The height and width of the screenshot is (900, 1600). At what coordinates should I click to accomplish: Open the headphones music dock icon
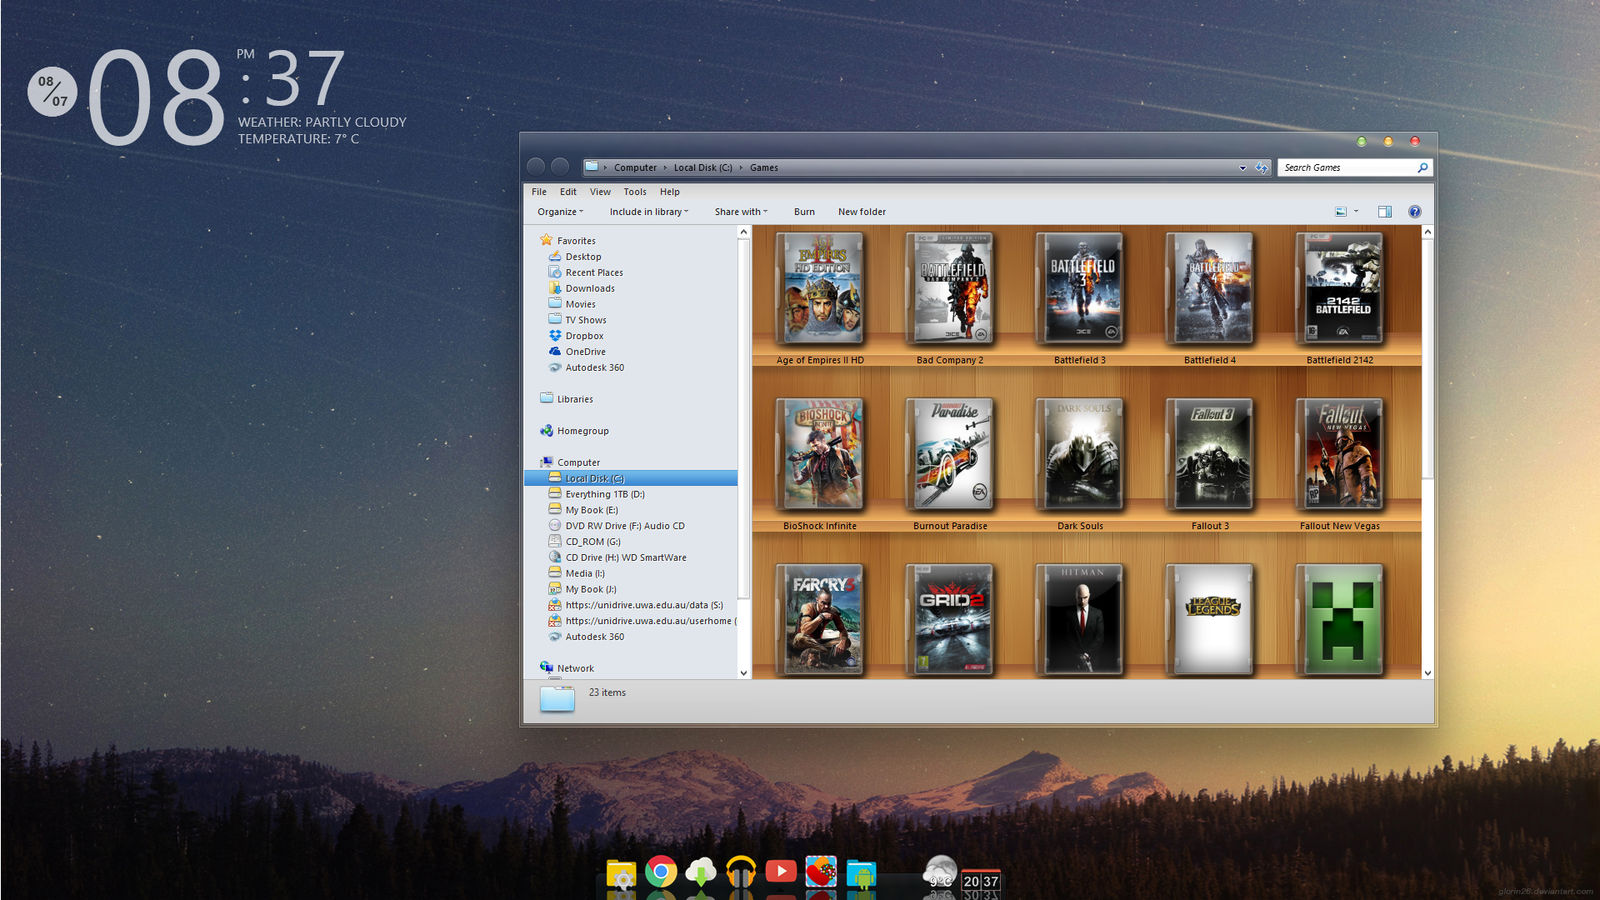pyautogui.click(x=741, y=872)
